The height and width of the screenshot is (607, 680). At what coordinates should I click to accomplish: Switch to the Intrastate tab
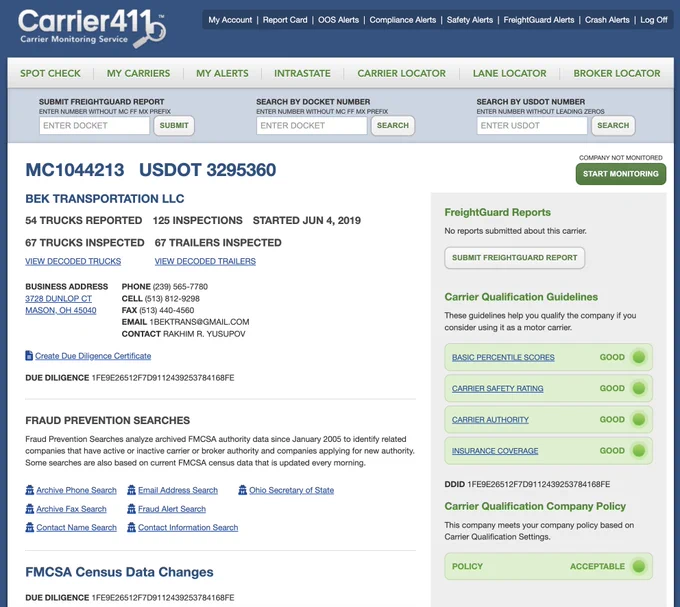[302, 73]
